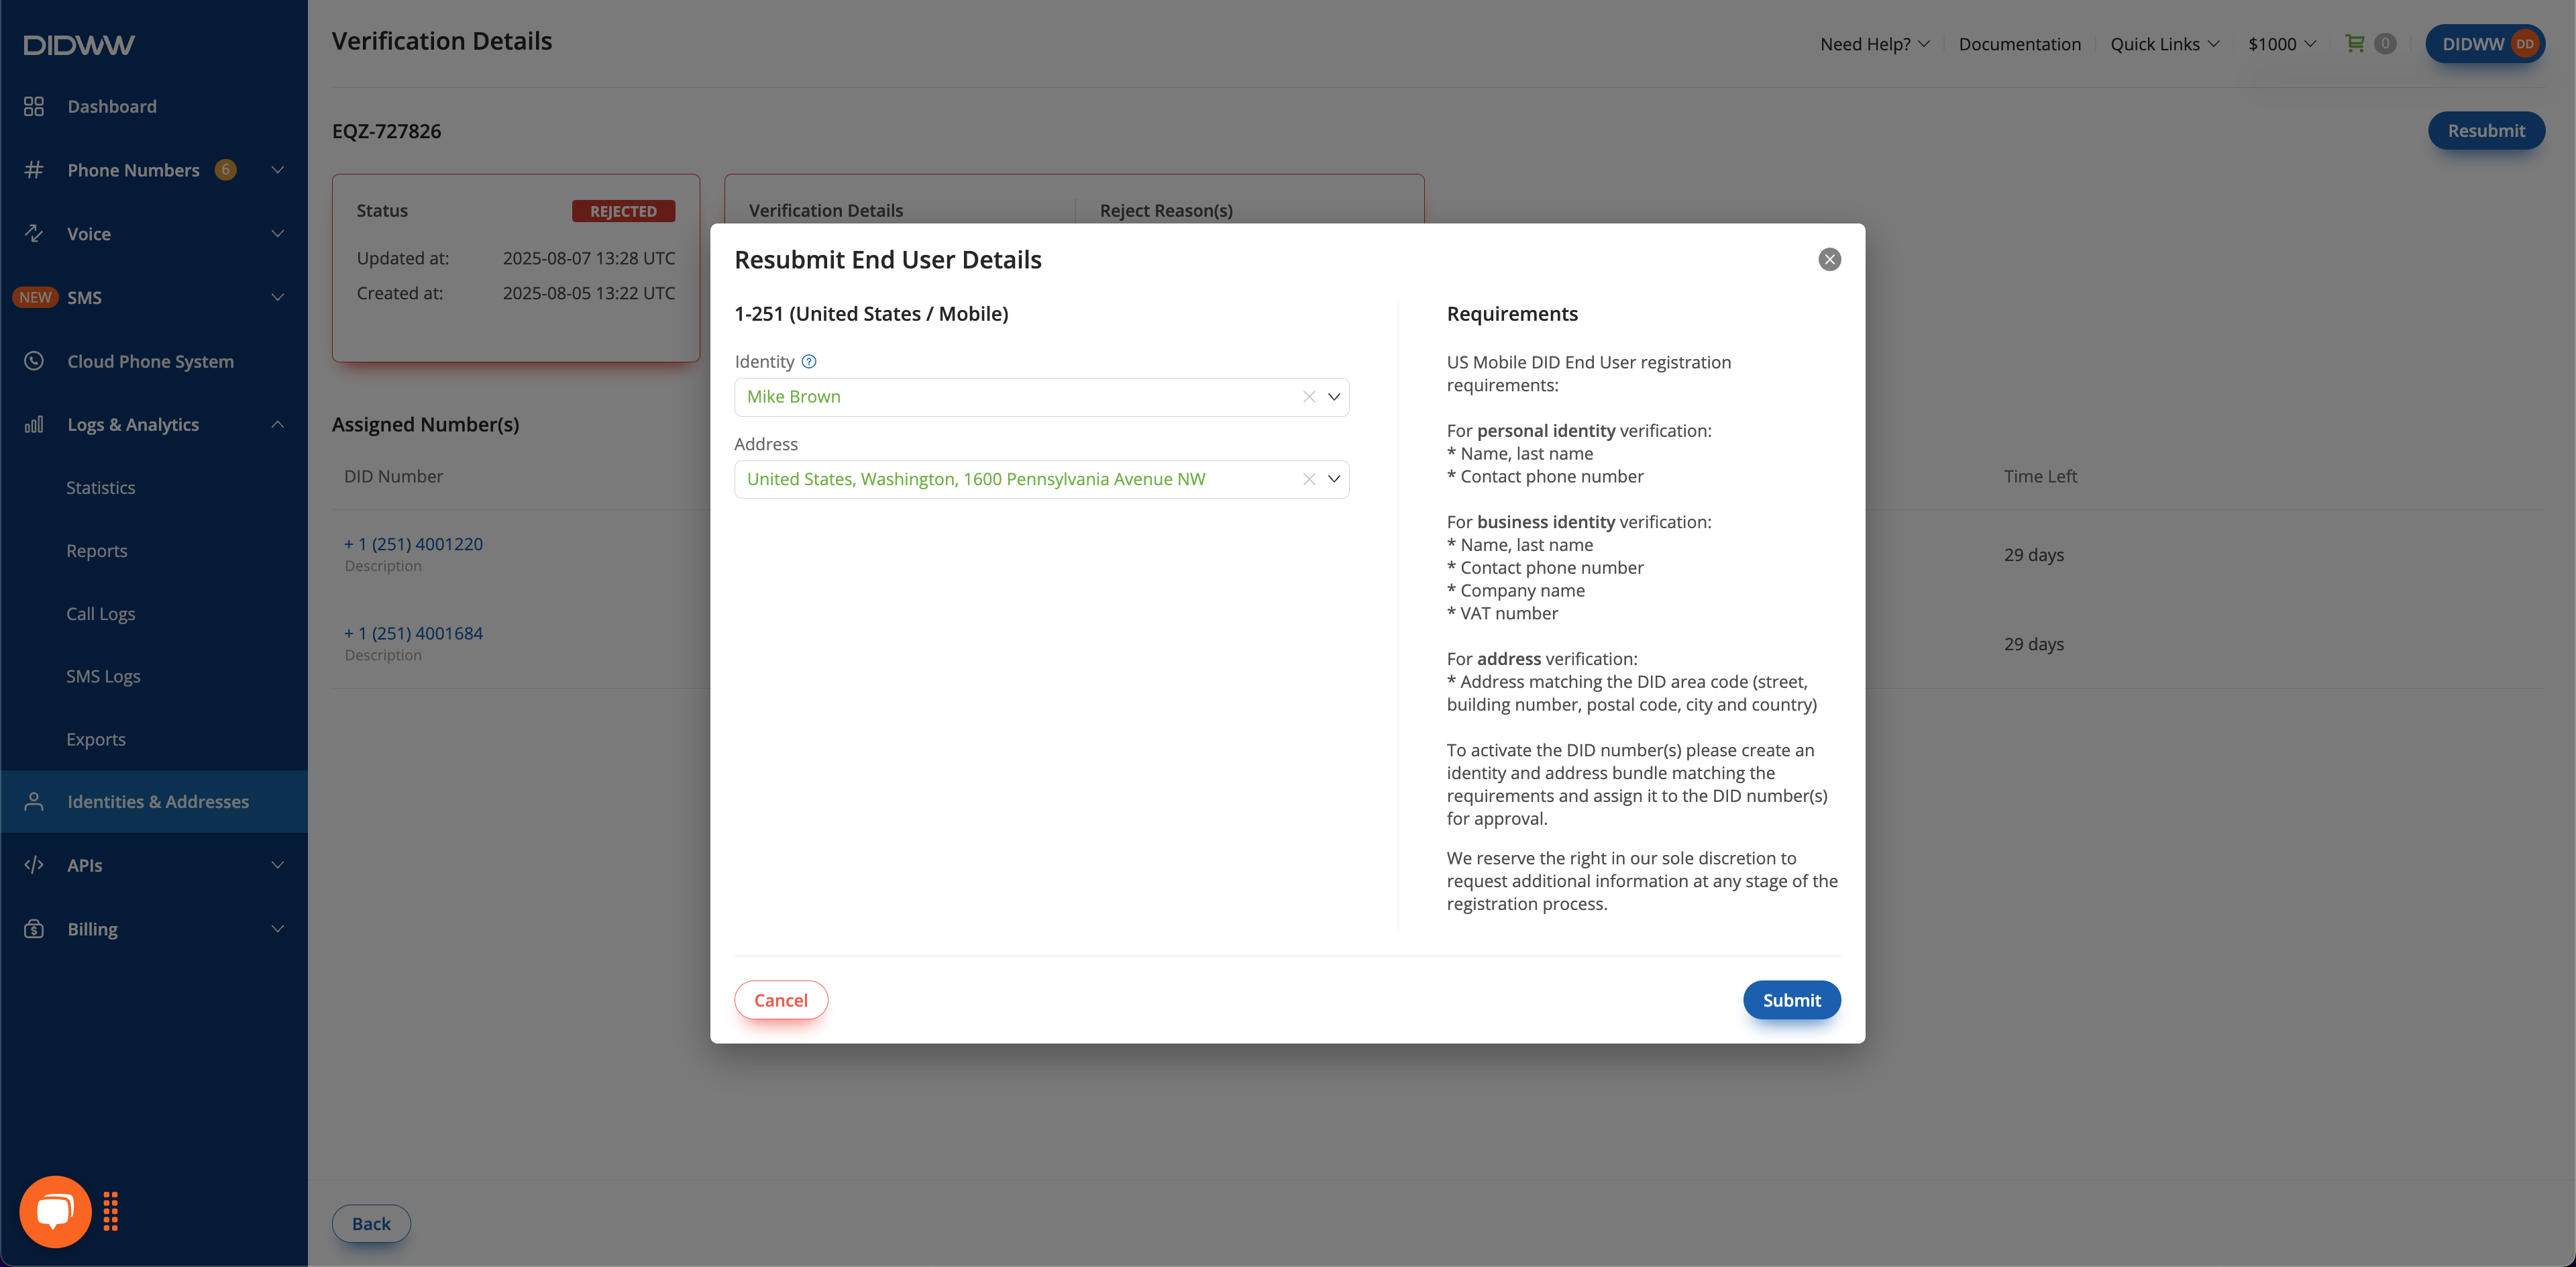Open Quick Links menu
Screen dimensions: 2576x1267
pos(2164,43)
